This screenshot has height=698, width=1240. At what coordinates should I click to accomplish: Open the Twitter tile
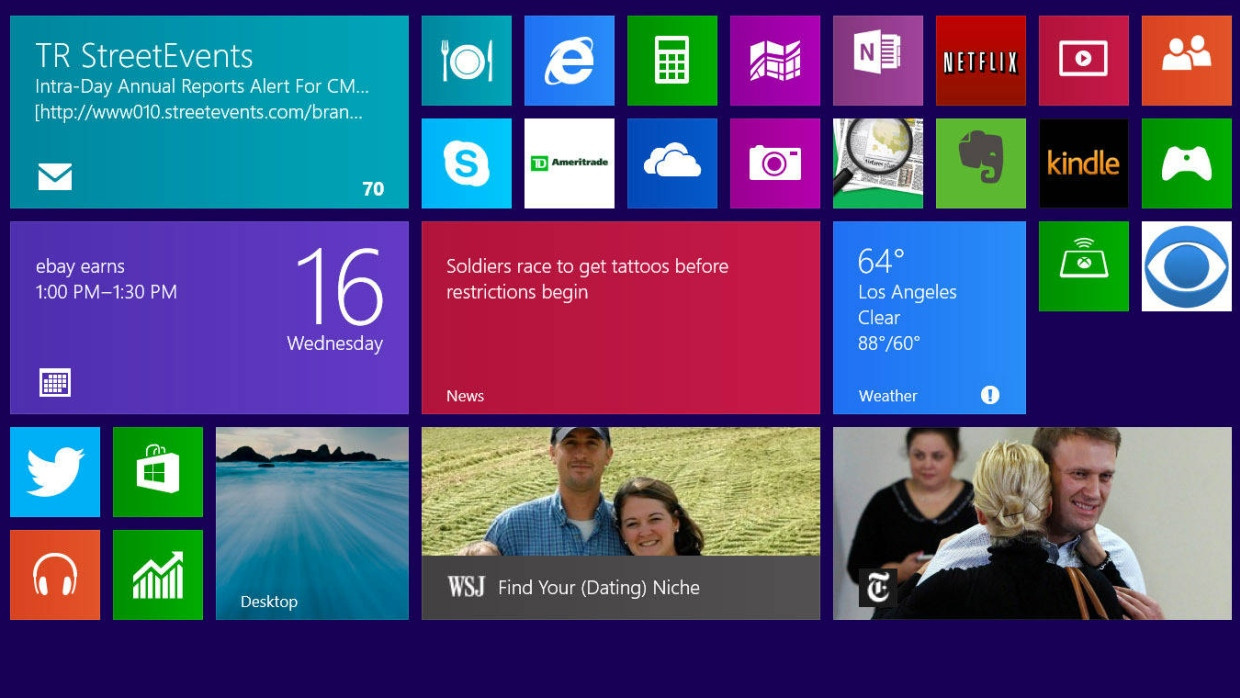[x=55, y=472]
